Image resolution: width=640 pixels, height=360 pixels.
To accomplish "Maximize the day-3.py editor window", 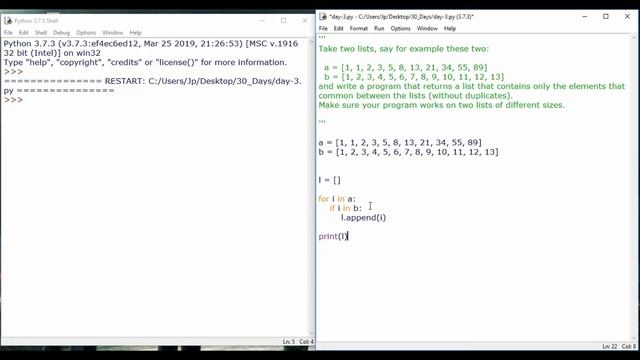I will point(606,16).
